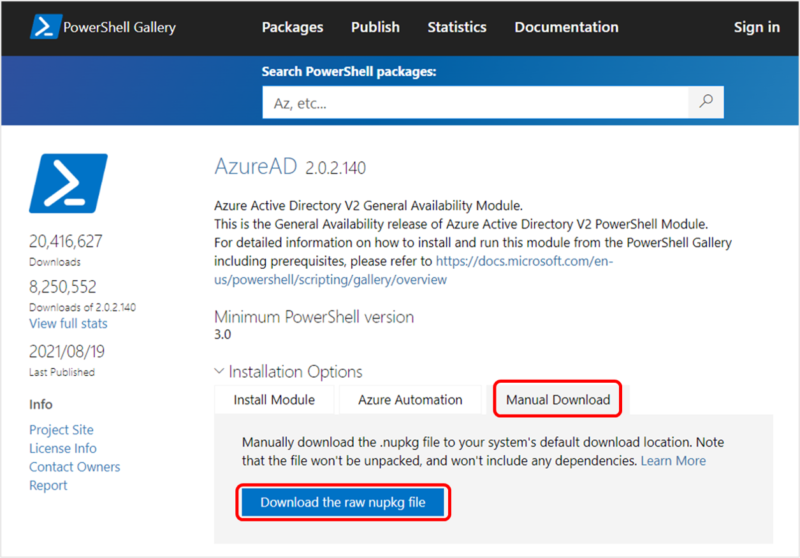This screenshot has width=800, height=558.
Task: Click Contact Owners link
Action: [x=74, y=467]
